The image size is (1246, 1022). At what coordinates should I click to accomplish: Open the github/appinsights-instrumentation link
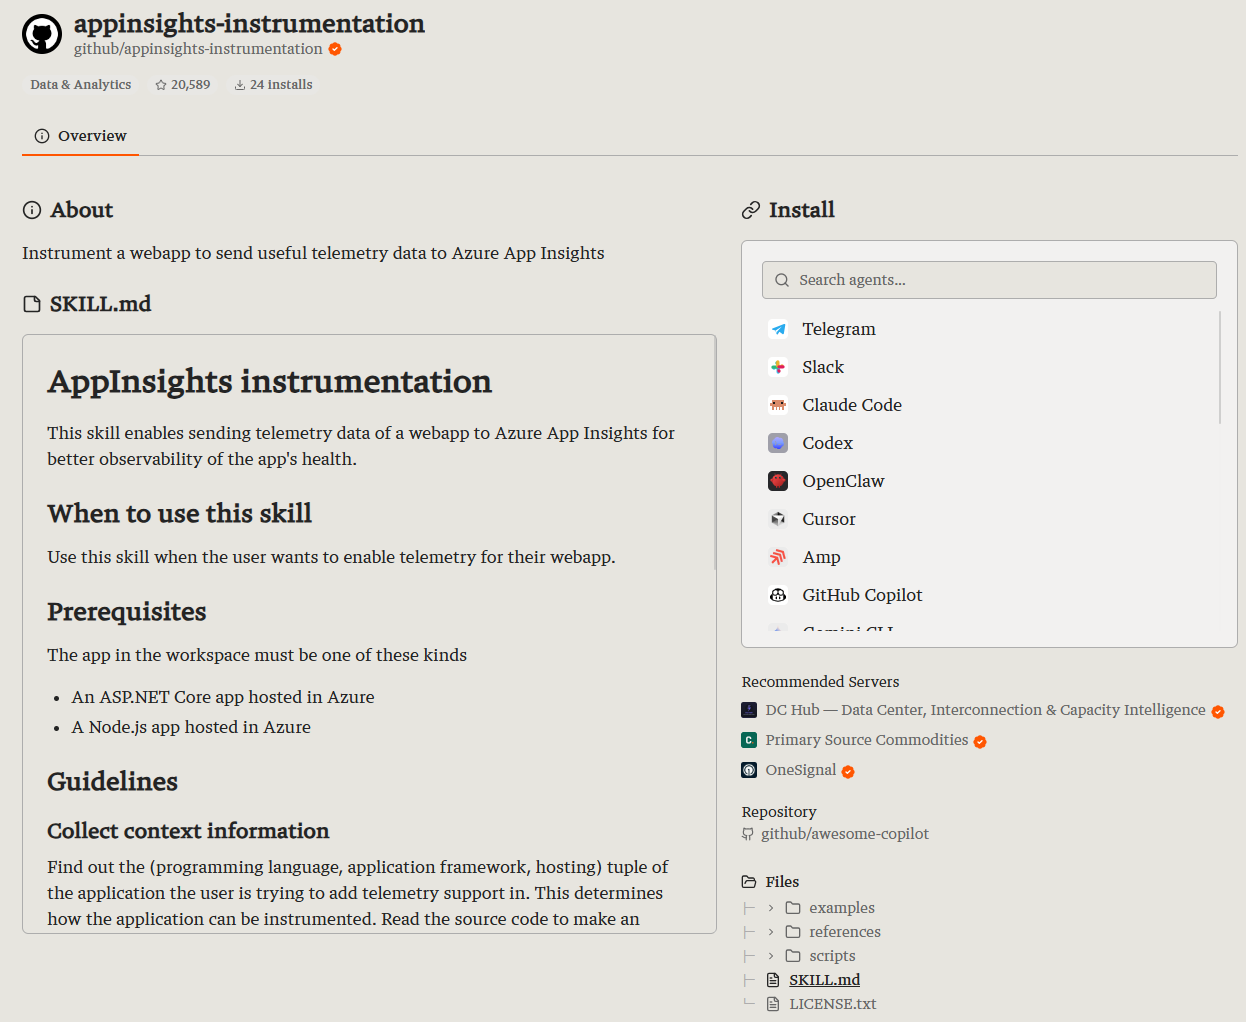pos(198,49)
